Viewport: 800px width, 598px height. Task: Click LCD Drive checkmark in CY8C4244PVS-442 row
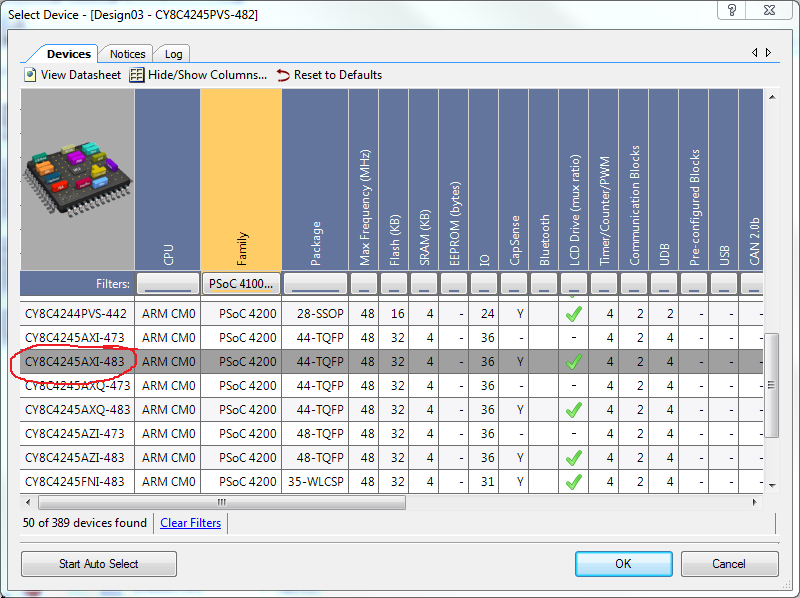click(574, 314)
